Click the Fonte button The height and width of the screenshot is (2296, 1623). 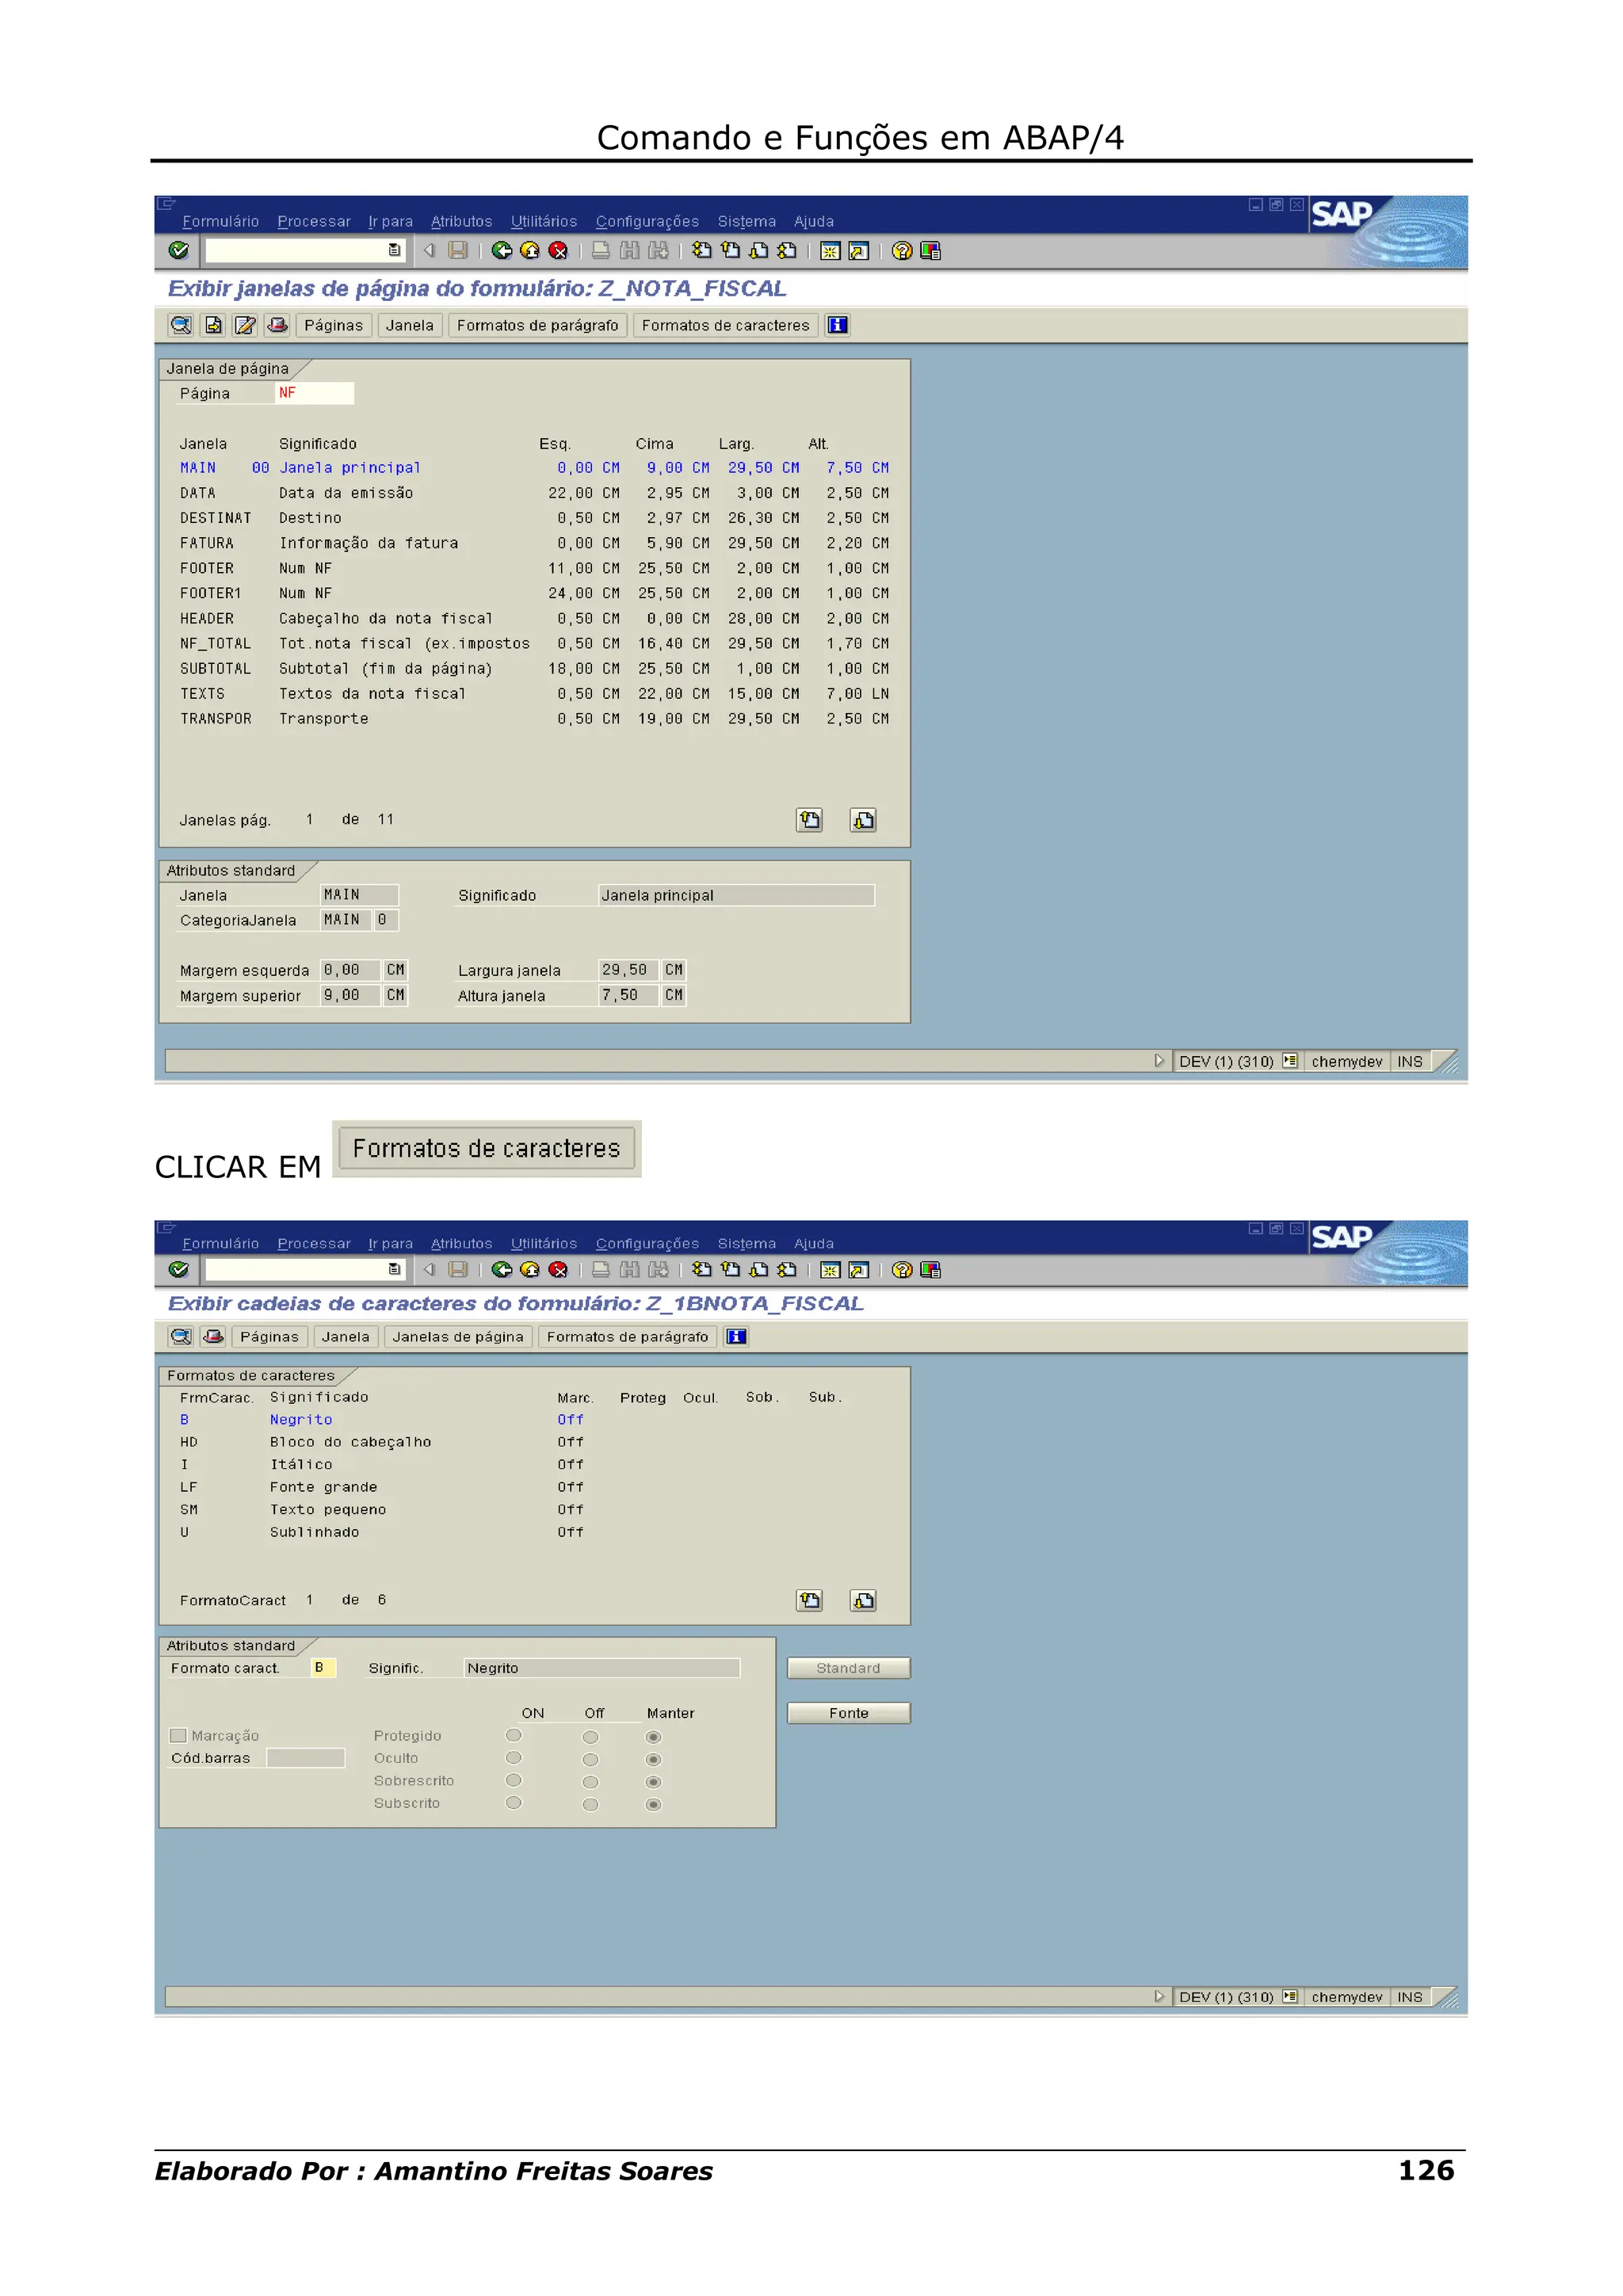pos(848,1713)
